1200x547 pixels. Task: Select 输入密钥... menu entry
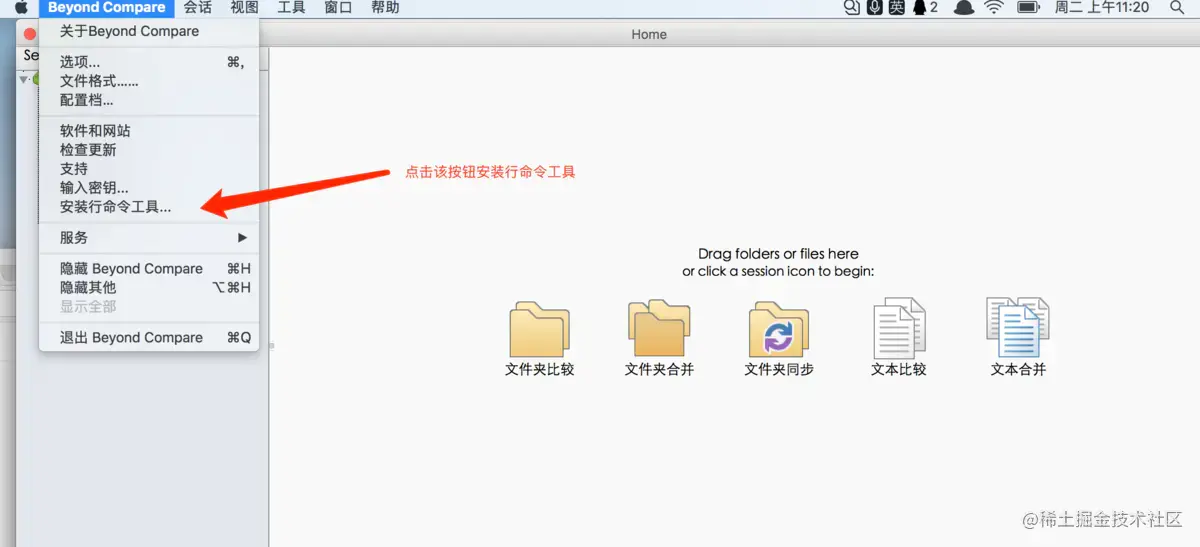click(149, 188)
